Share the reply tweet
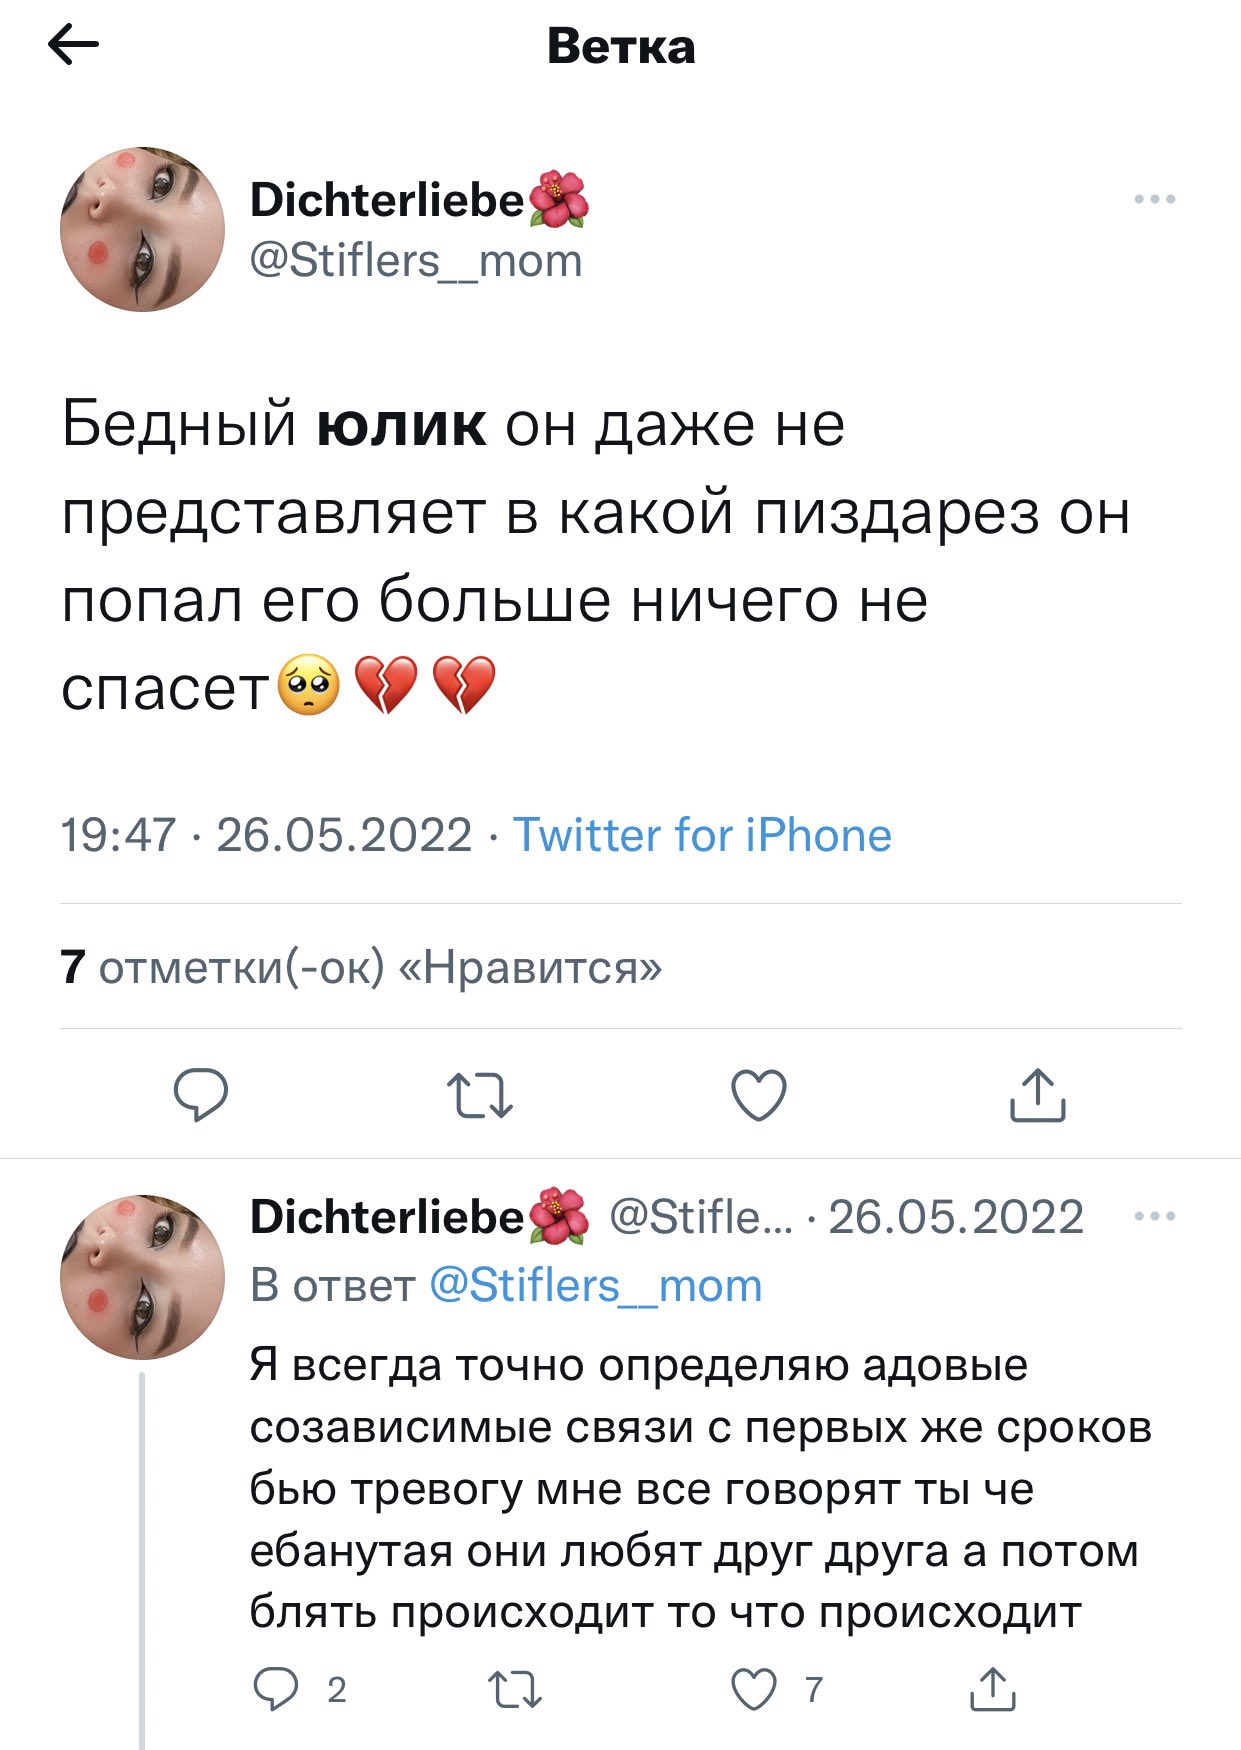The image size is (1241, 1750). click(993, 1689)
